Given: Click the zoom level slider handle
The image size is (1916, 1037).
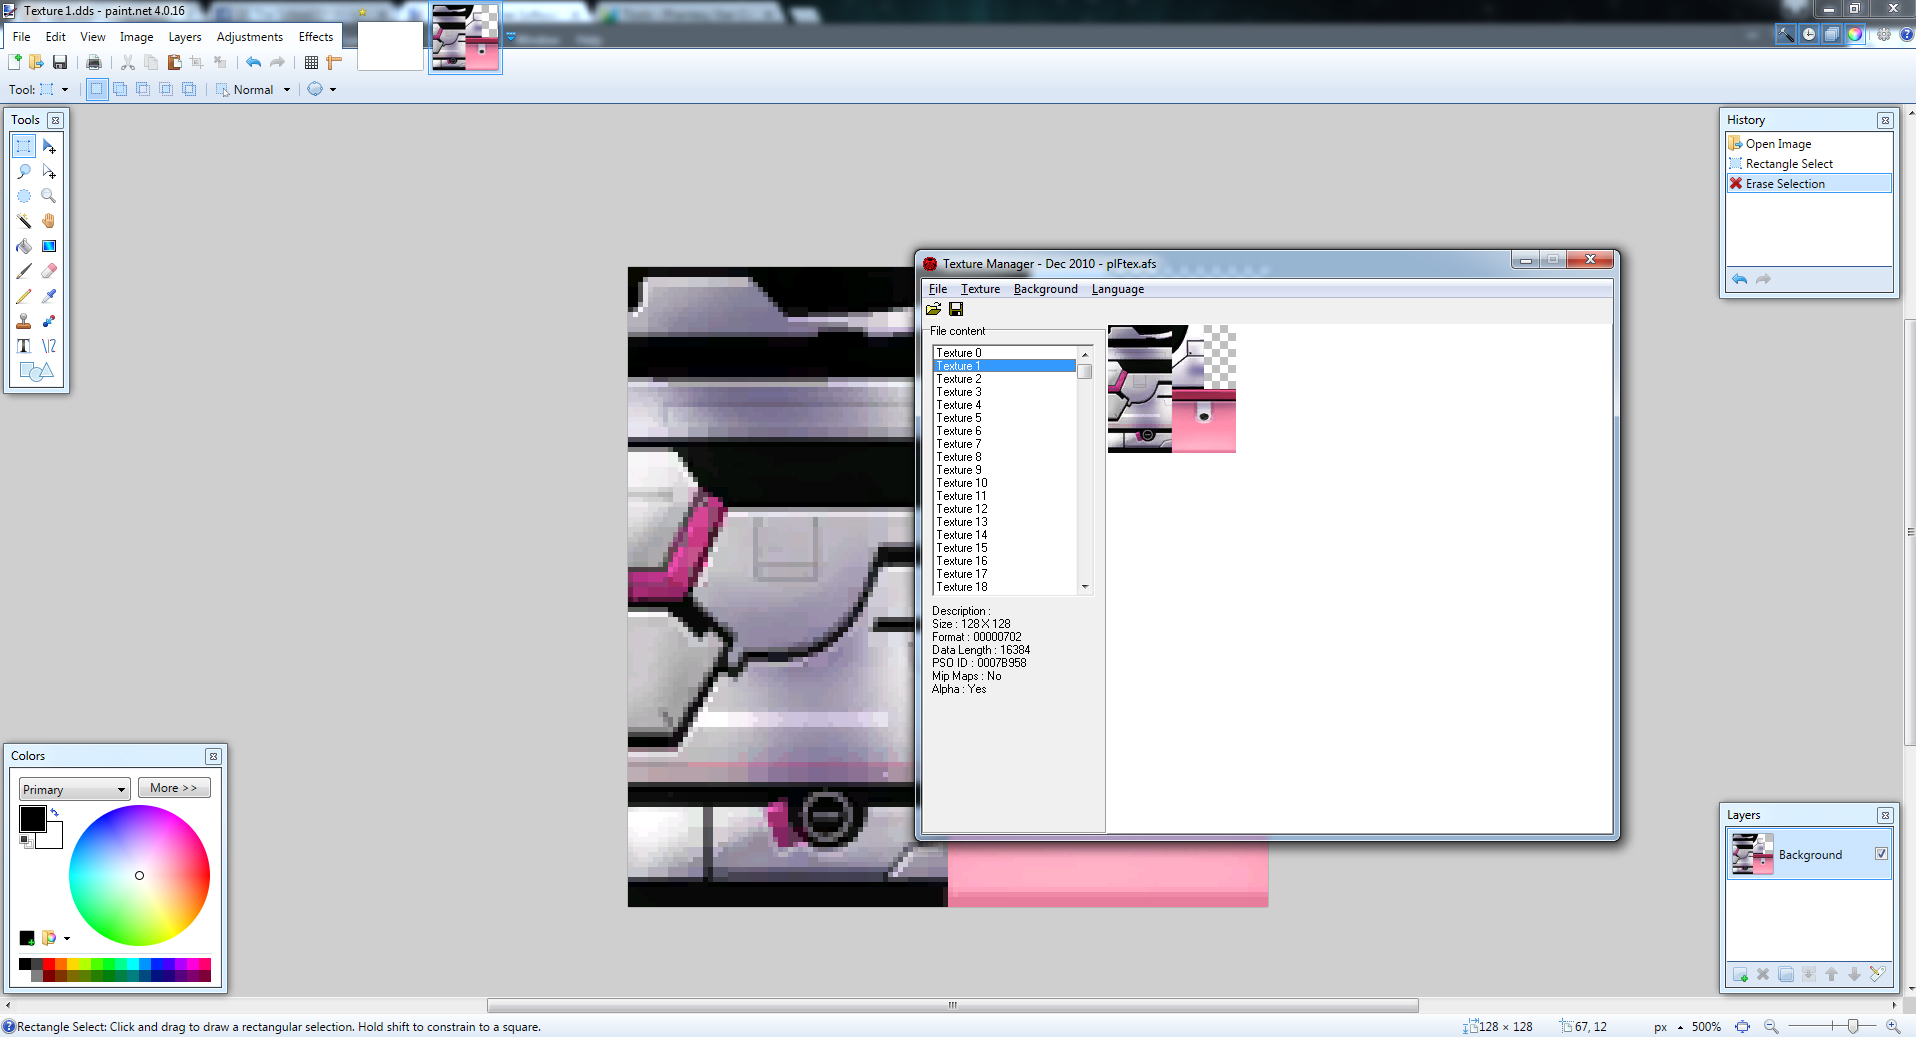Looking at the screenshot, I should [1853, 1026].
